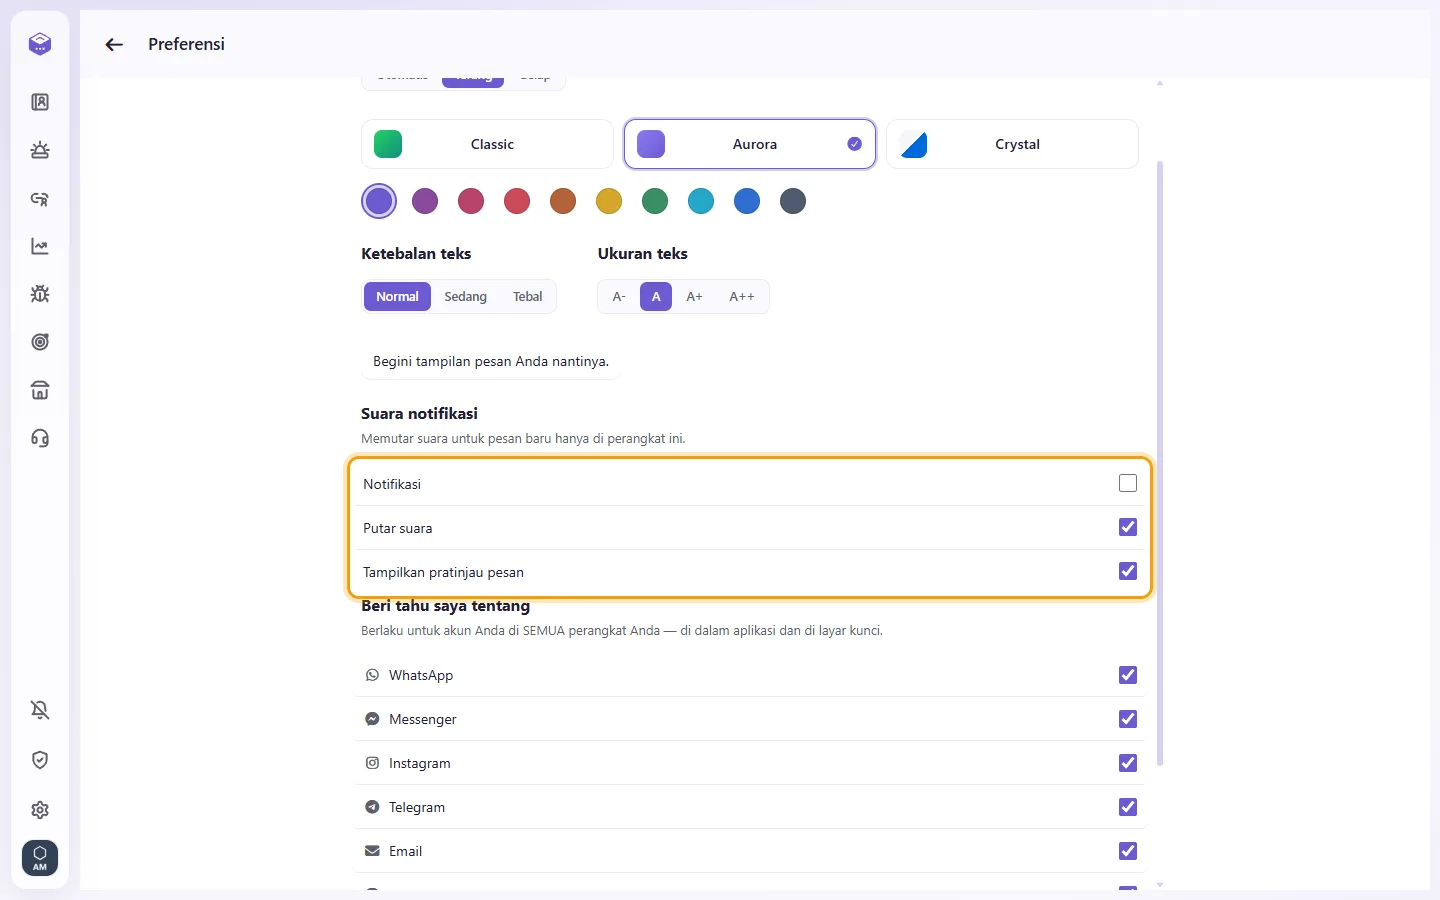Click the muted bell icon in the sidebar
This screenshot has width=1440, height=900.
tap(40, 710)
